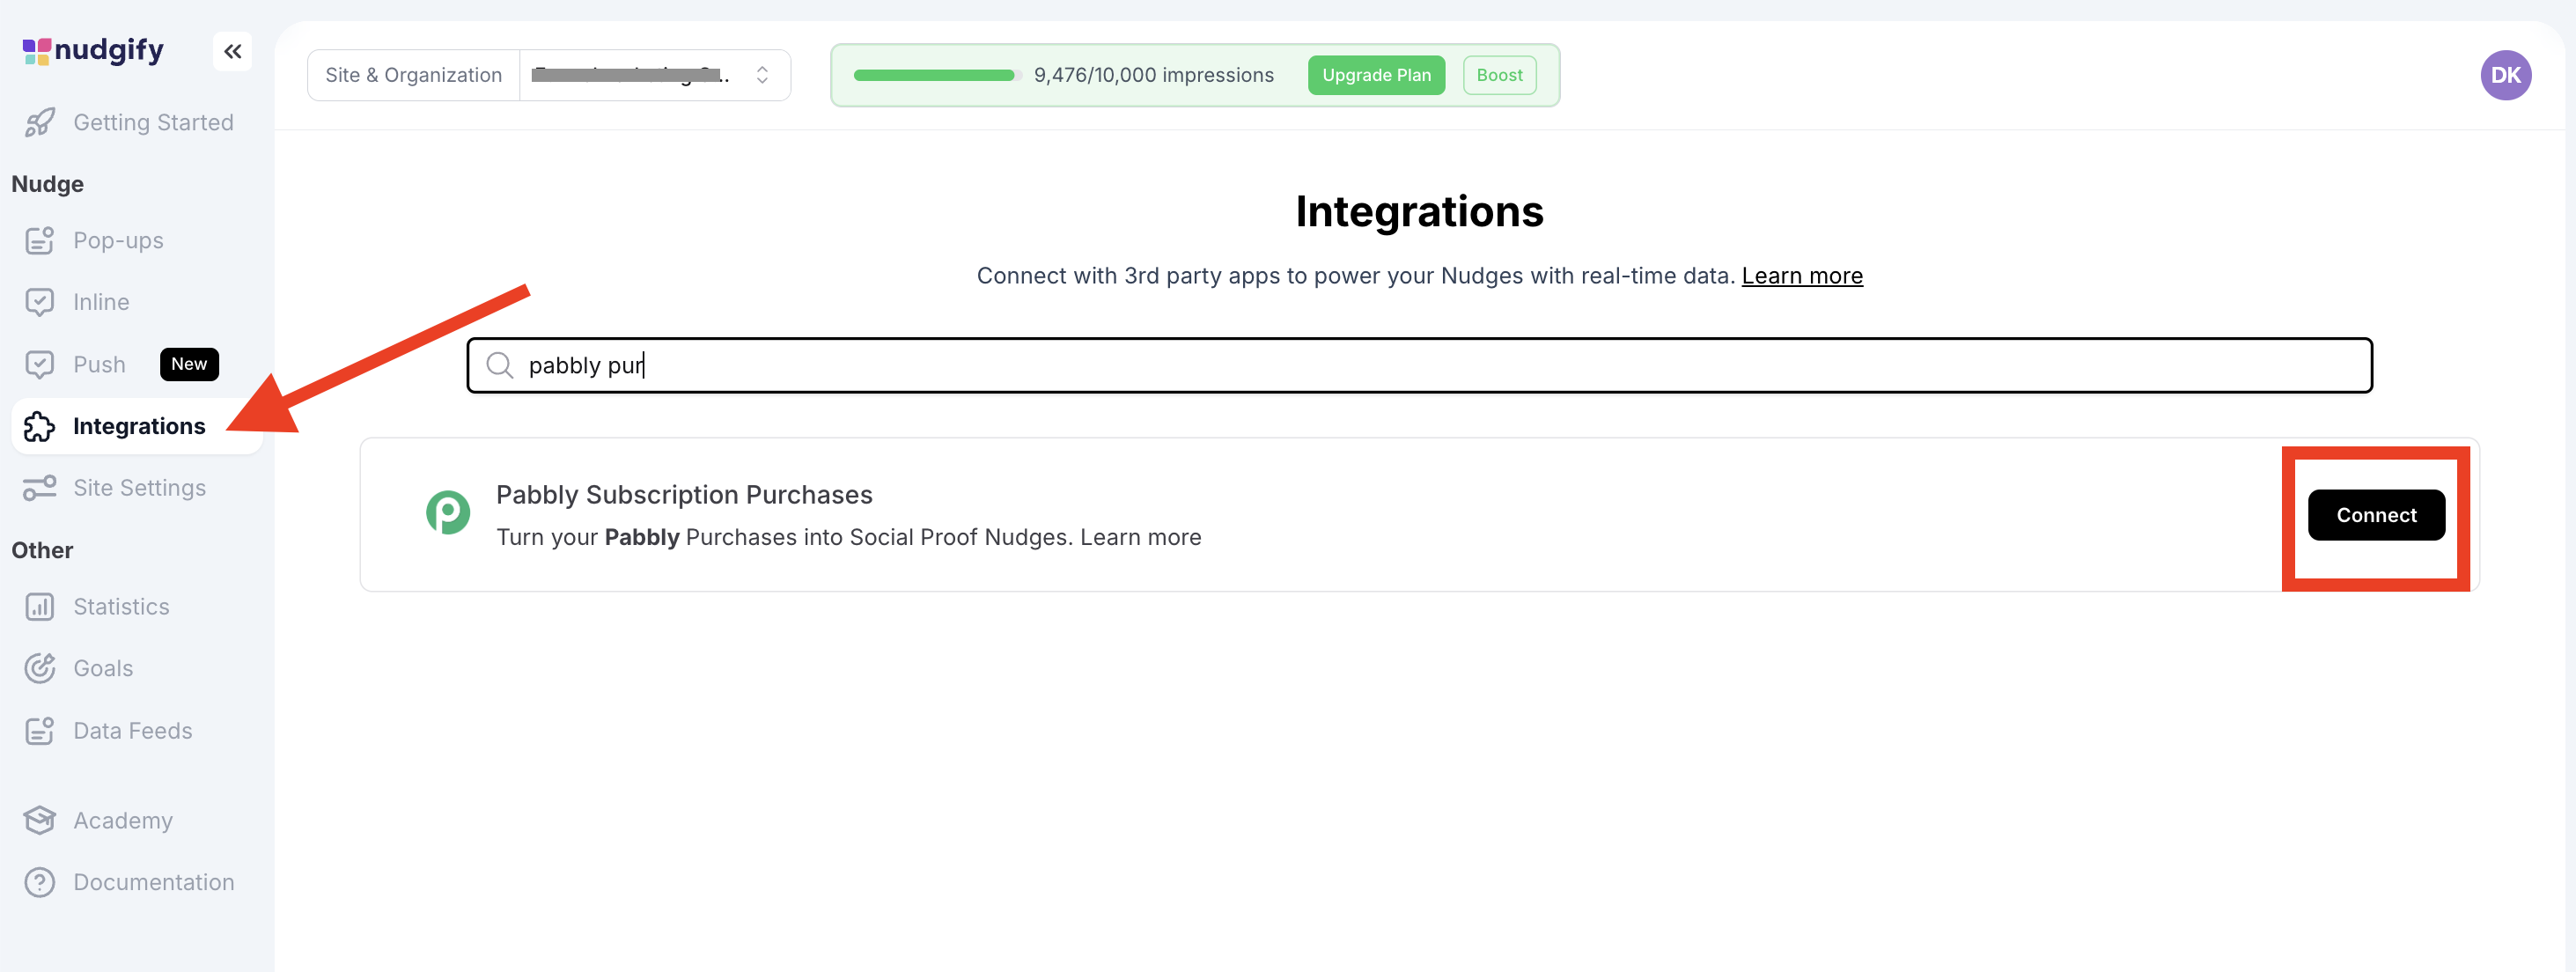The height and width of the screenshot is (972, 2576).
Task: Click the Documentation help icon
Action: pos(40,882)
